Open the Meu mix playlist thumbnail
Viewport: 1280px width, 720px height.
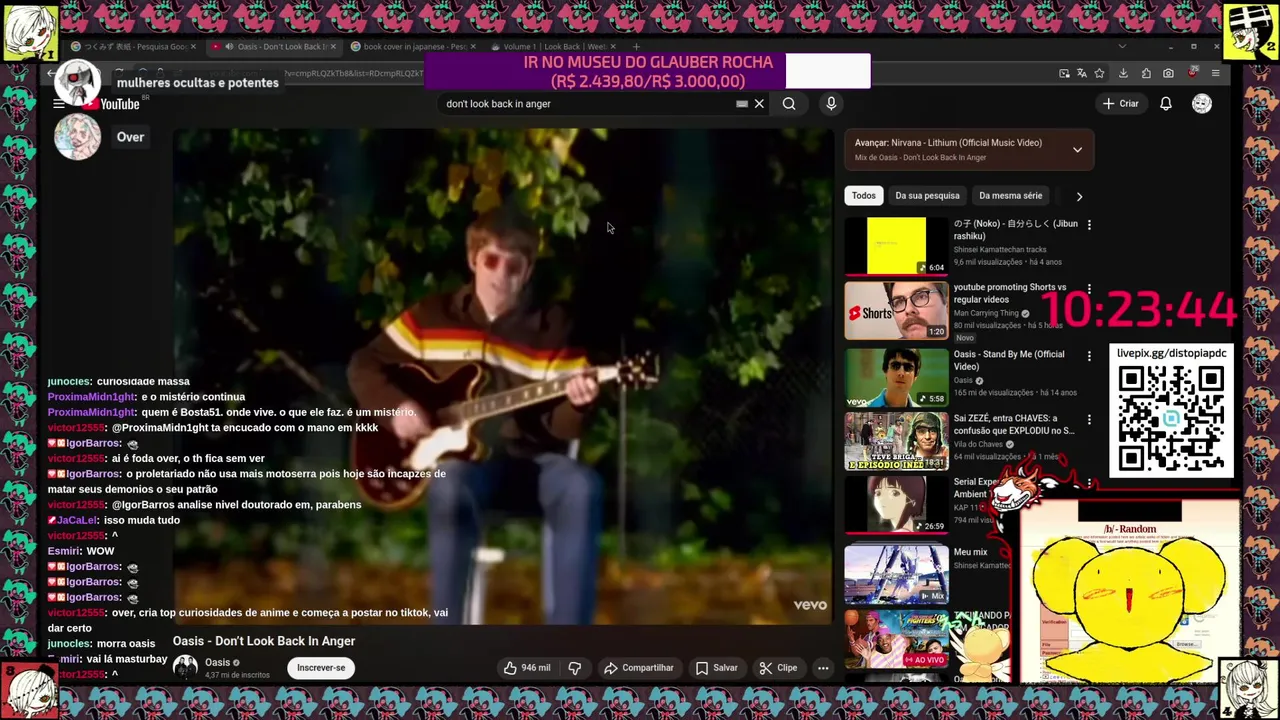[896, 573]
